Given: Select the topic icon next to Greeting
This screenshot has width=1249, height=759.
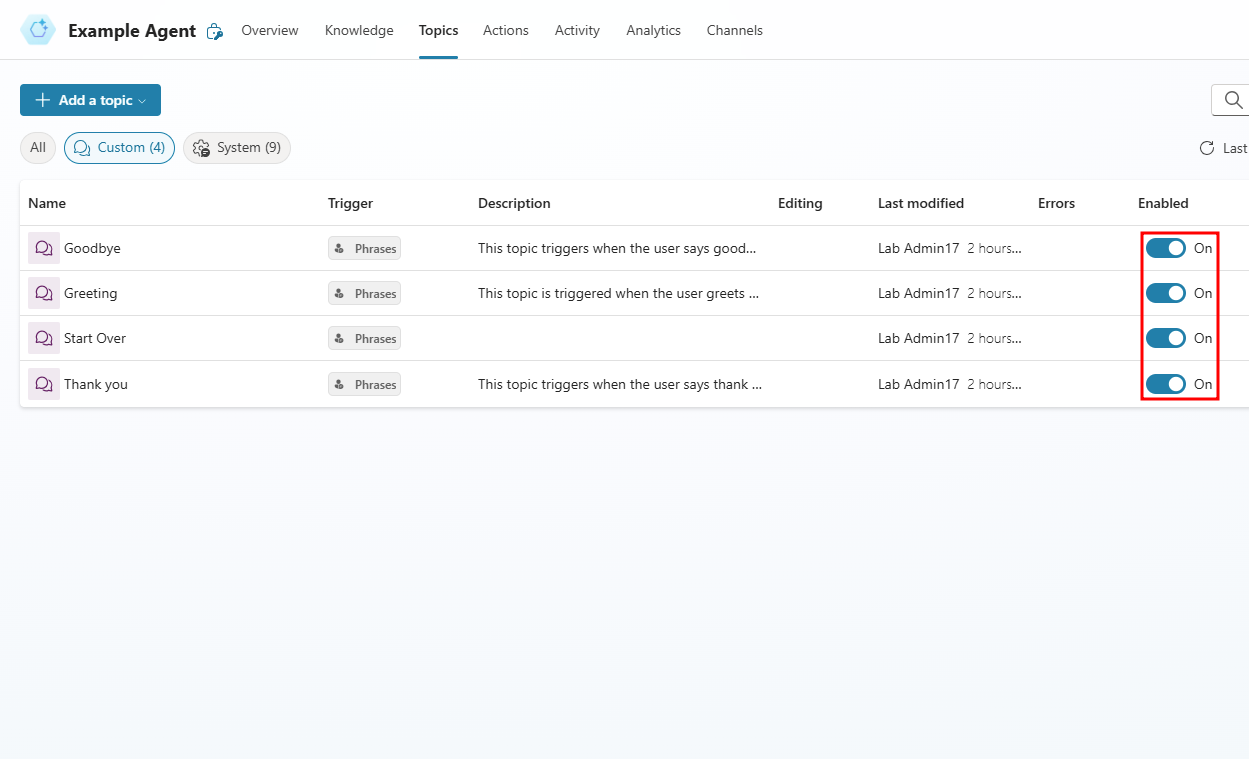Looking at the screenshot, I should coord(44,292).
